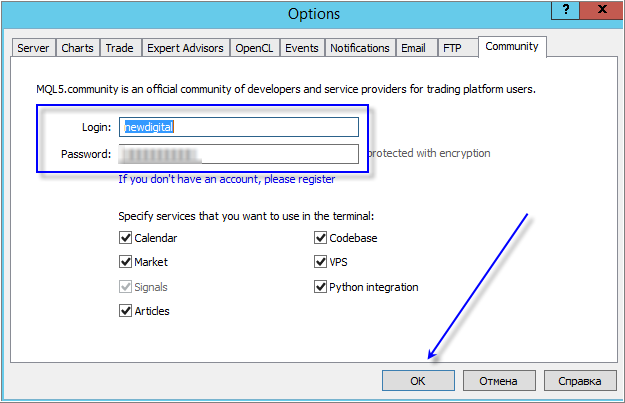Show the Notifications tab
625x403 pixels.
click(x=359, y=48)
